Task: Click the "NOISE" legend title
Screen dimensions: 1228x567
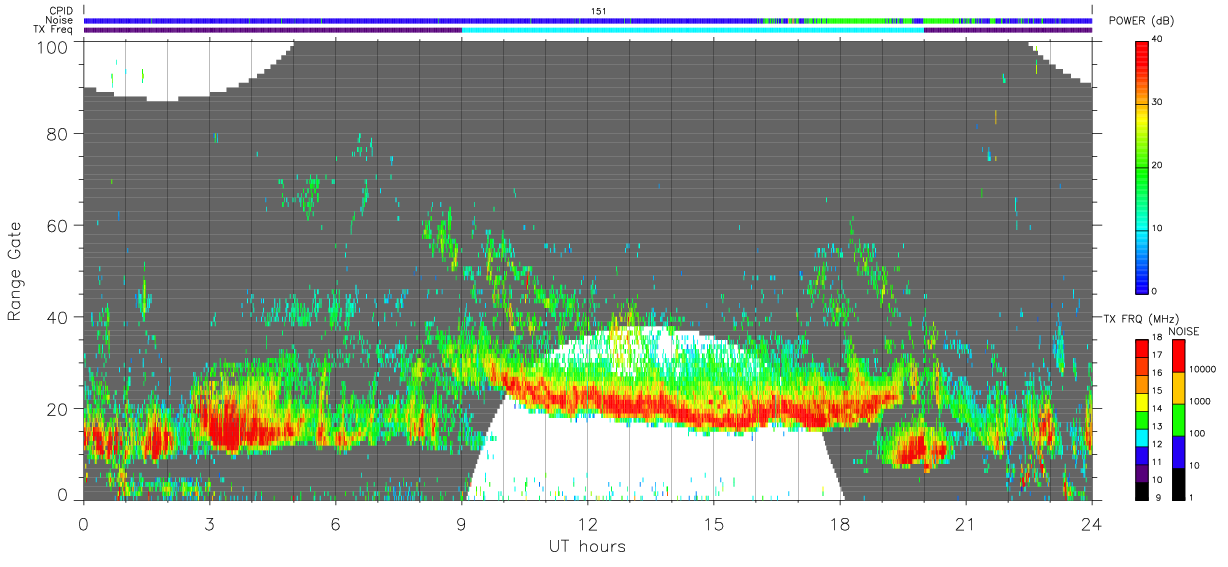Action: (1183, 330)
